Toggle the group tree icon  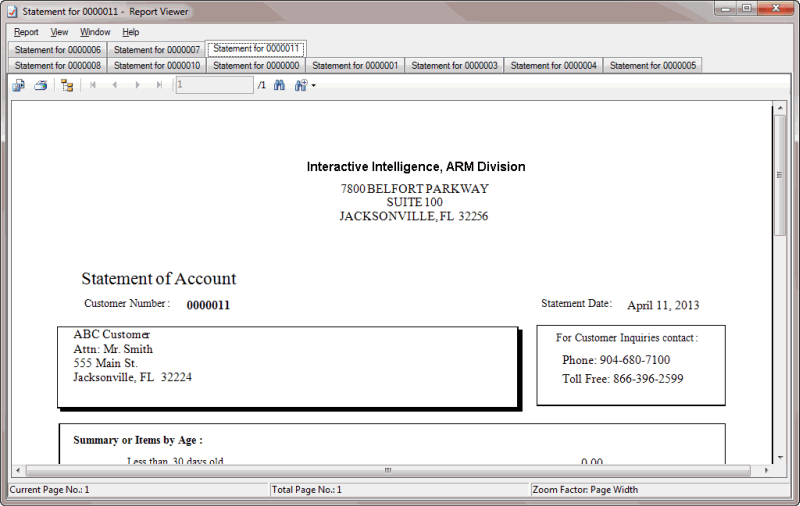(x=67, y=86)
